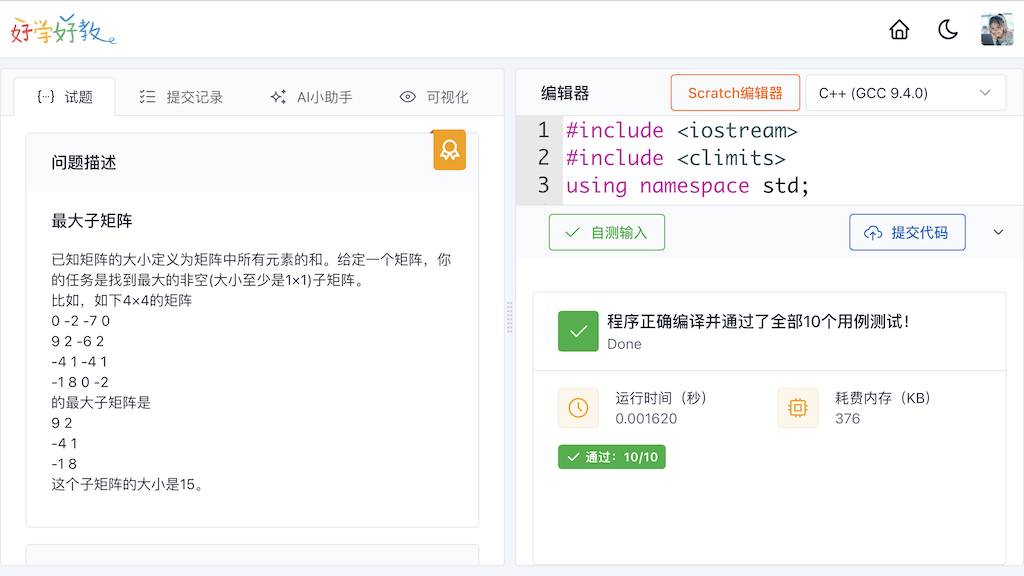1024x576 pixels.
Task: Click the home icon in the top bar
Action: 898,29
